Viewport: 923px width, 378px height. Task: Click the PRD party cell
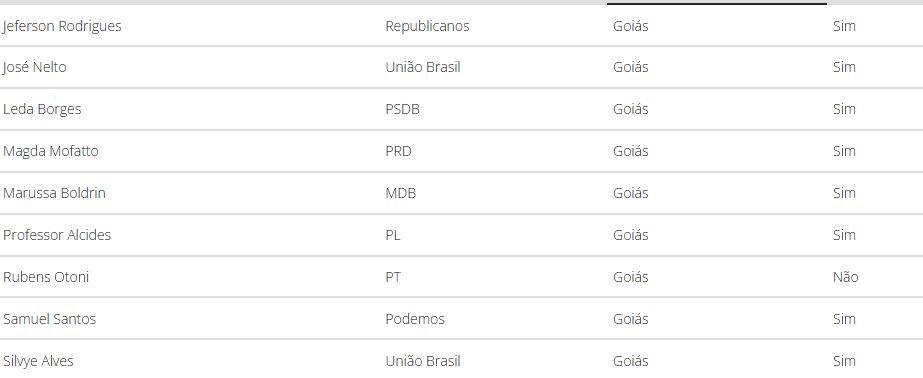click(399, 151)
